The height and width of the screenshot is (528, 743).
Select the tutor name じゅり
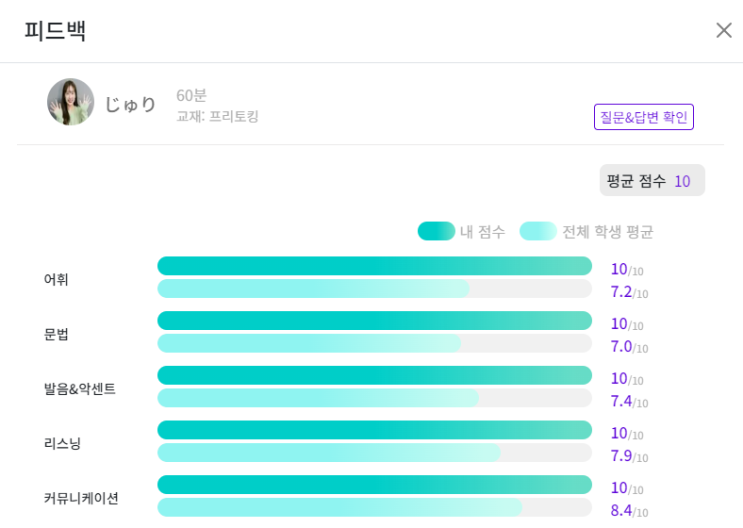click(131, 104)
